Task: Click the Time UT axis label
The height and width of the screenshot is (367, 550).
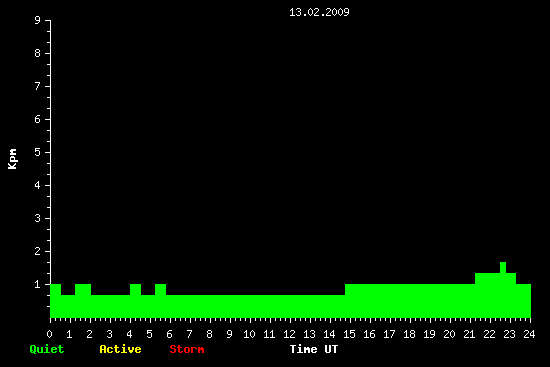Action: (314, 349)
